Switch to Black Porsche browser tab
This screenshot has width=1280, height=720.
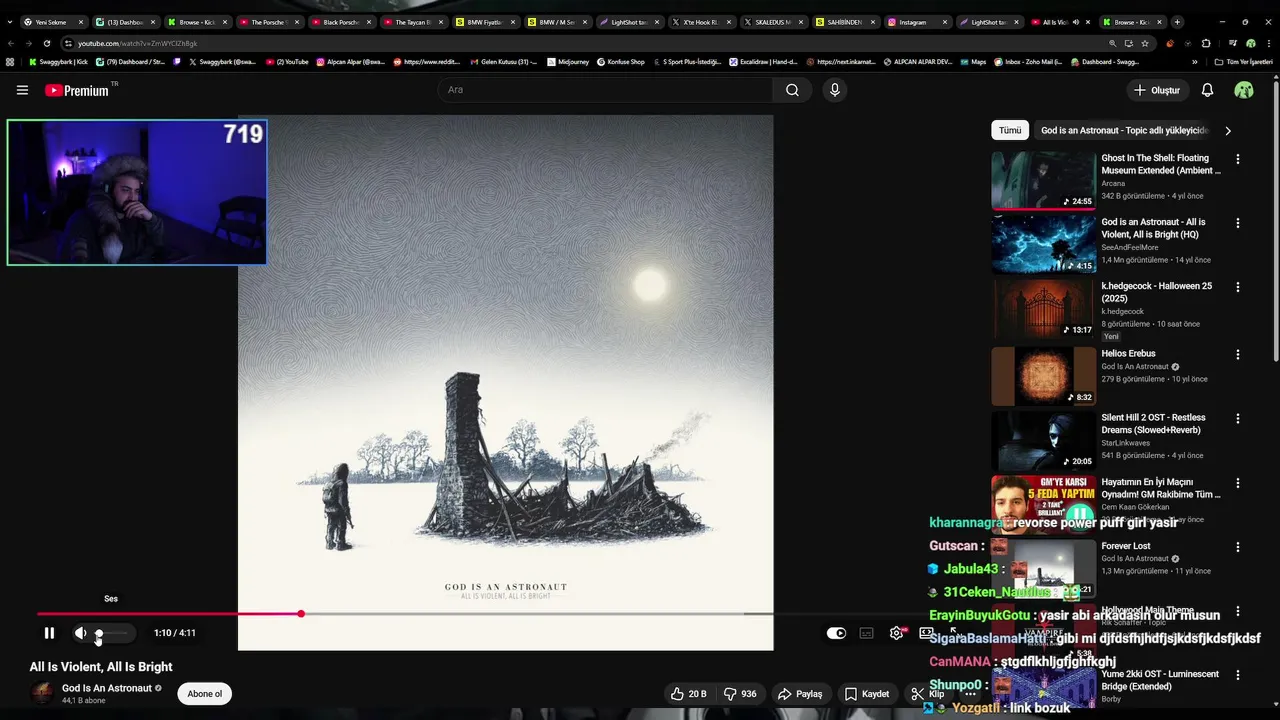click(342, 22)
